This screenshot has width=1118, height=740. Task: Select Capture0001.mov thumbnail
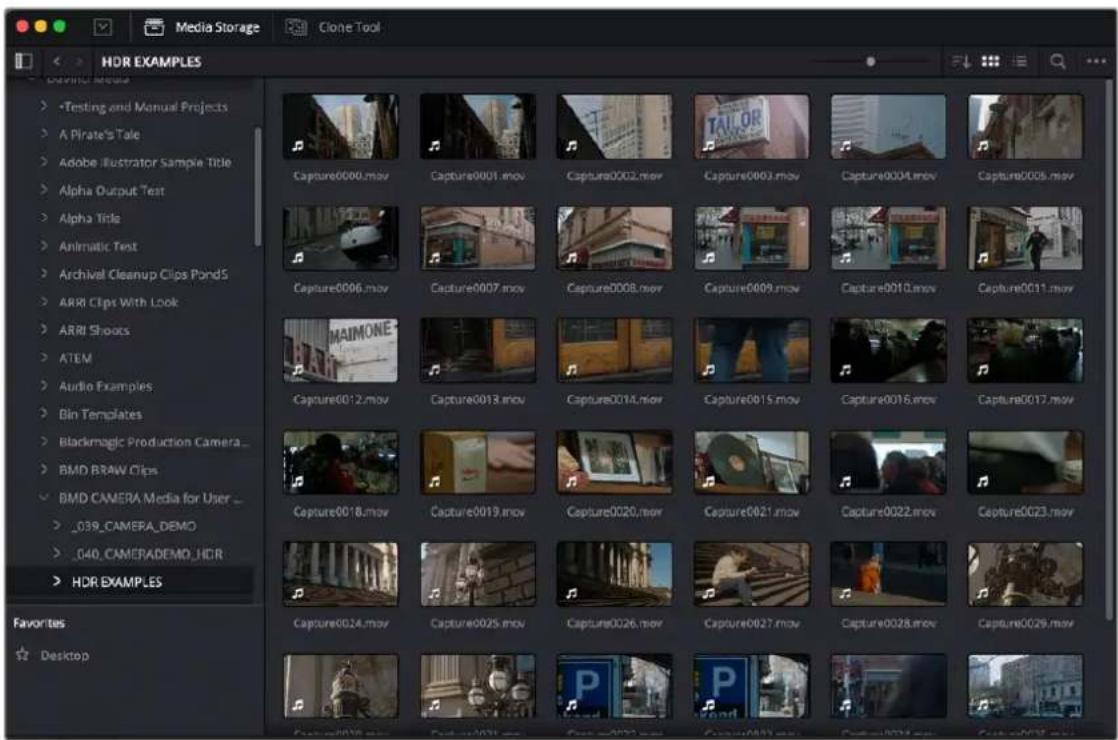[478, 127]
